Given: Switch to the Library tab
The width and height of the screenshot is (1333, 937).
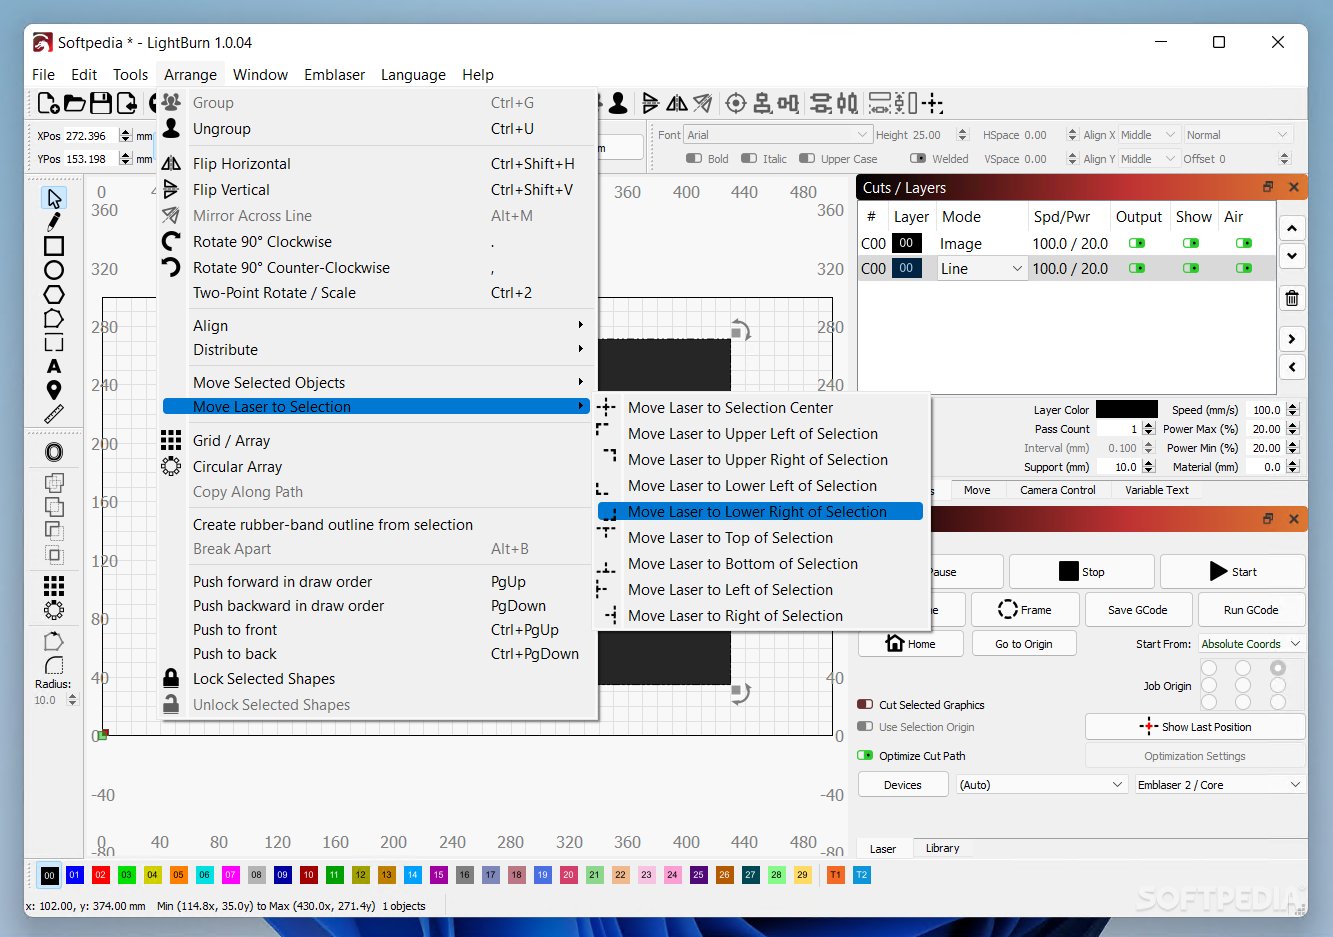Looking at the screenshot, I should point(942,848).
